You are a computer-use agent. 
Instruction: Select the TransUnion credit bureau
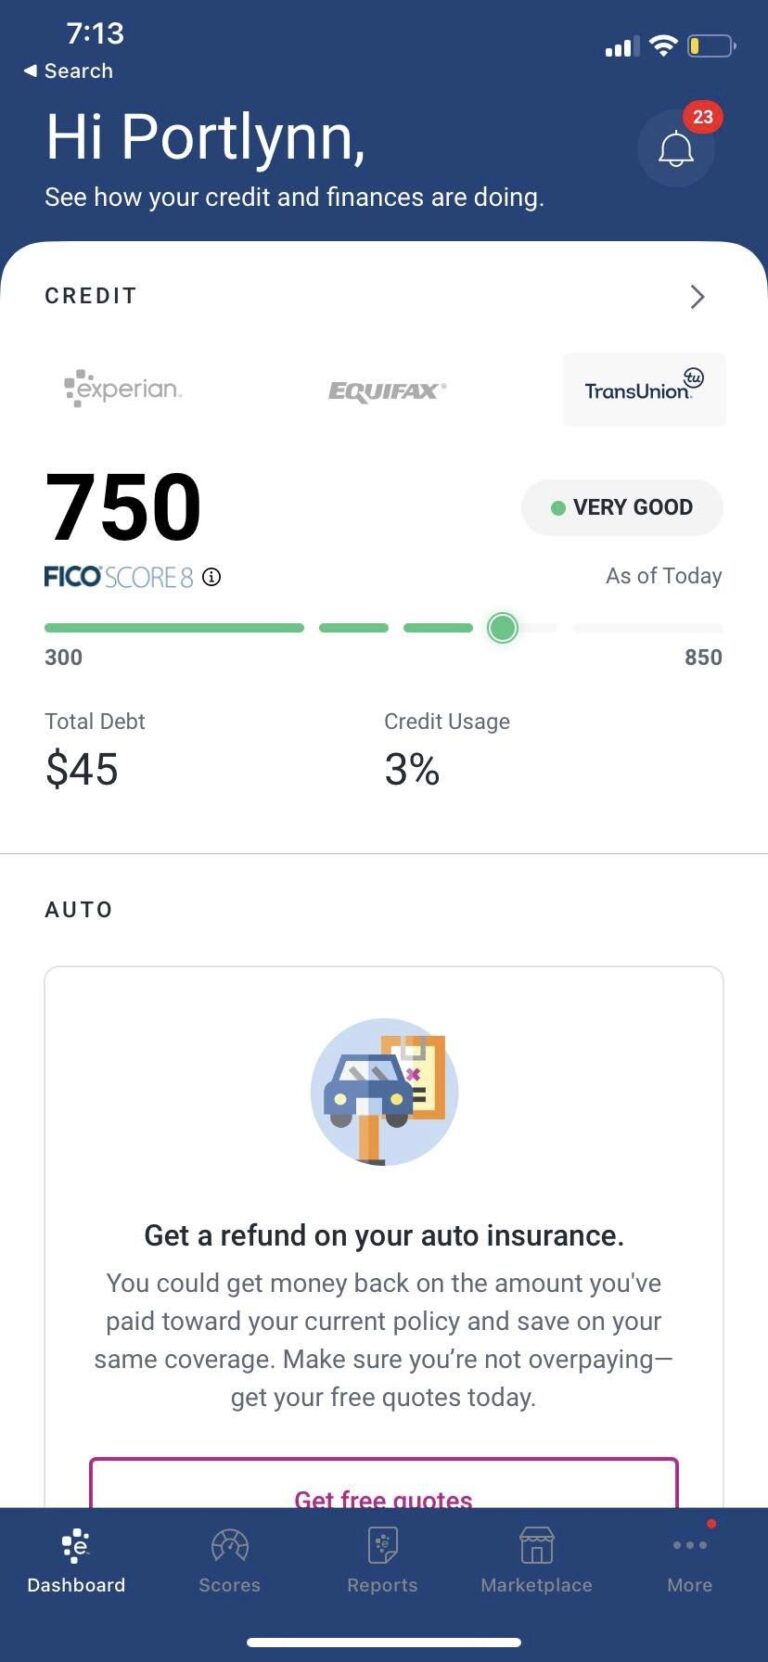click(644, 389)
